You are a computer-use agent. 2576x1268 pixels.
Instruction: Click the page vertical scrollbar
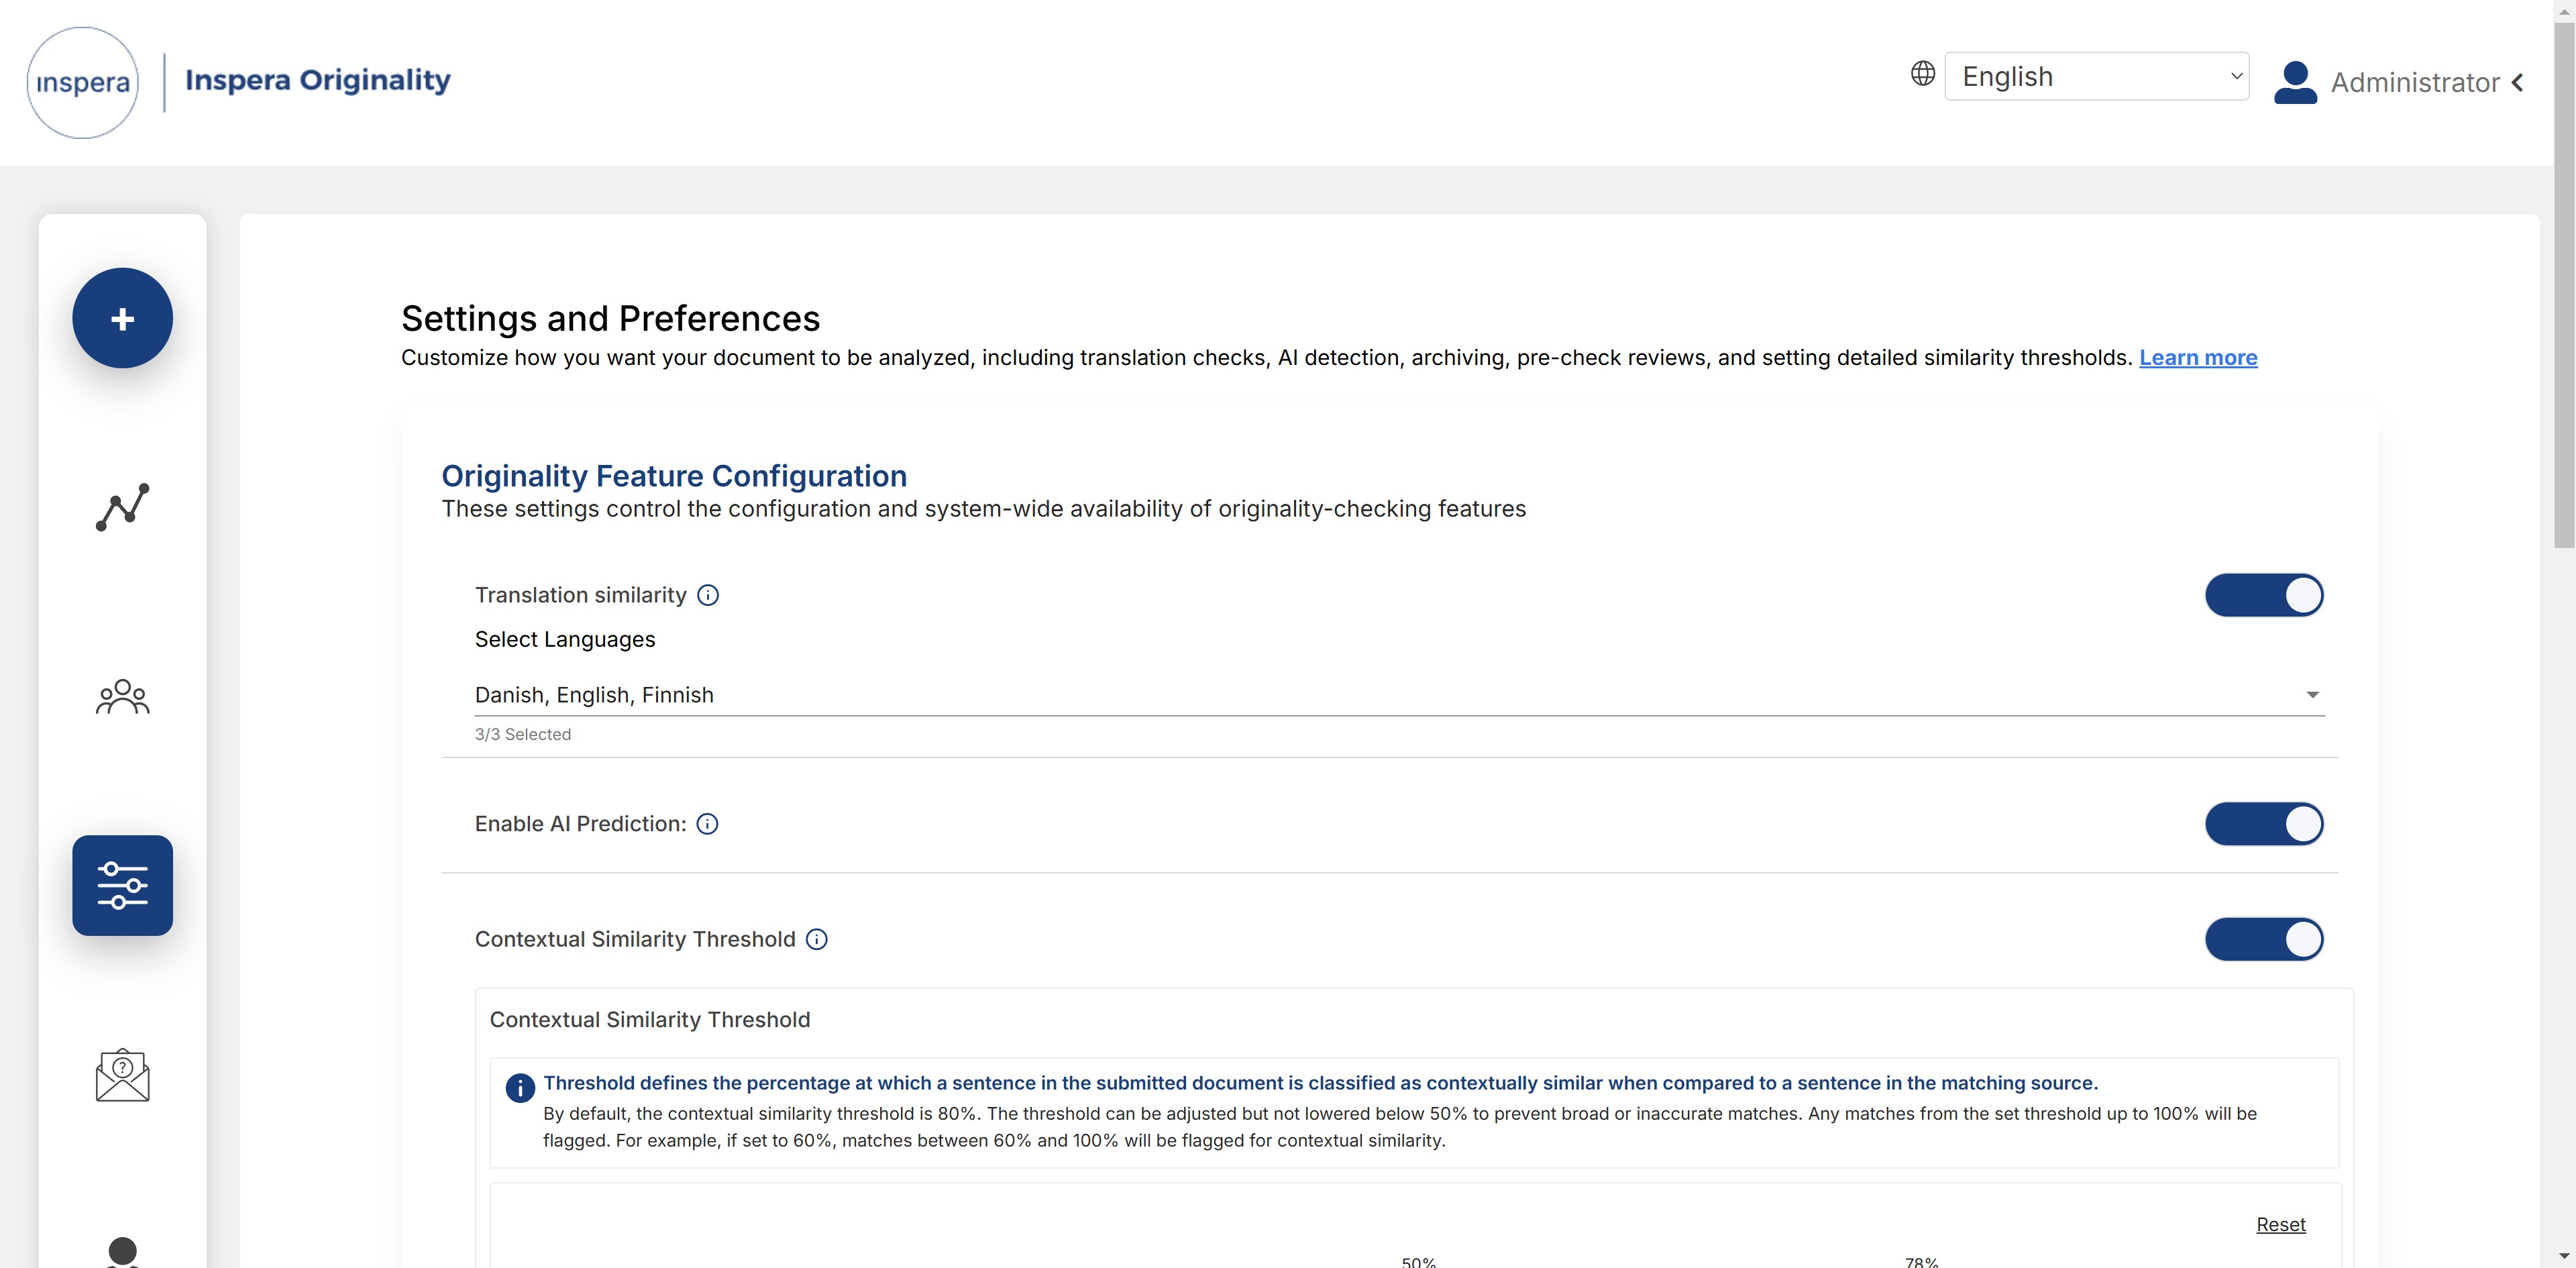2564,285
